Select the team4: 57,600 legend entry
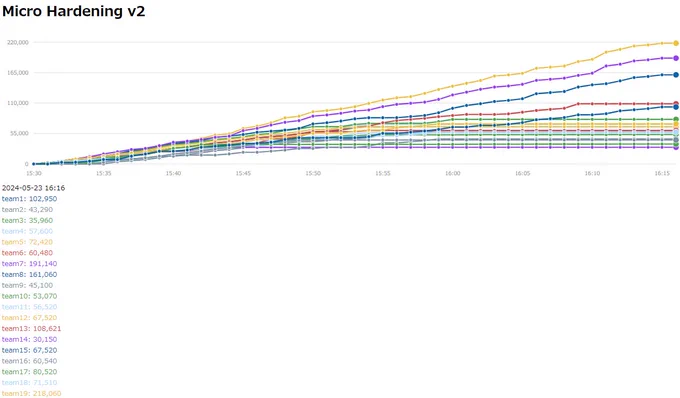This screenshot has width=680, height=398. point(27,231)
